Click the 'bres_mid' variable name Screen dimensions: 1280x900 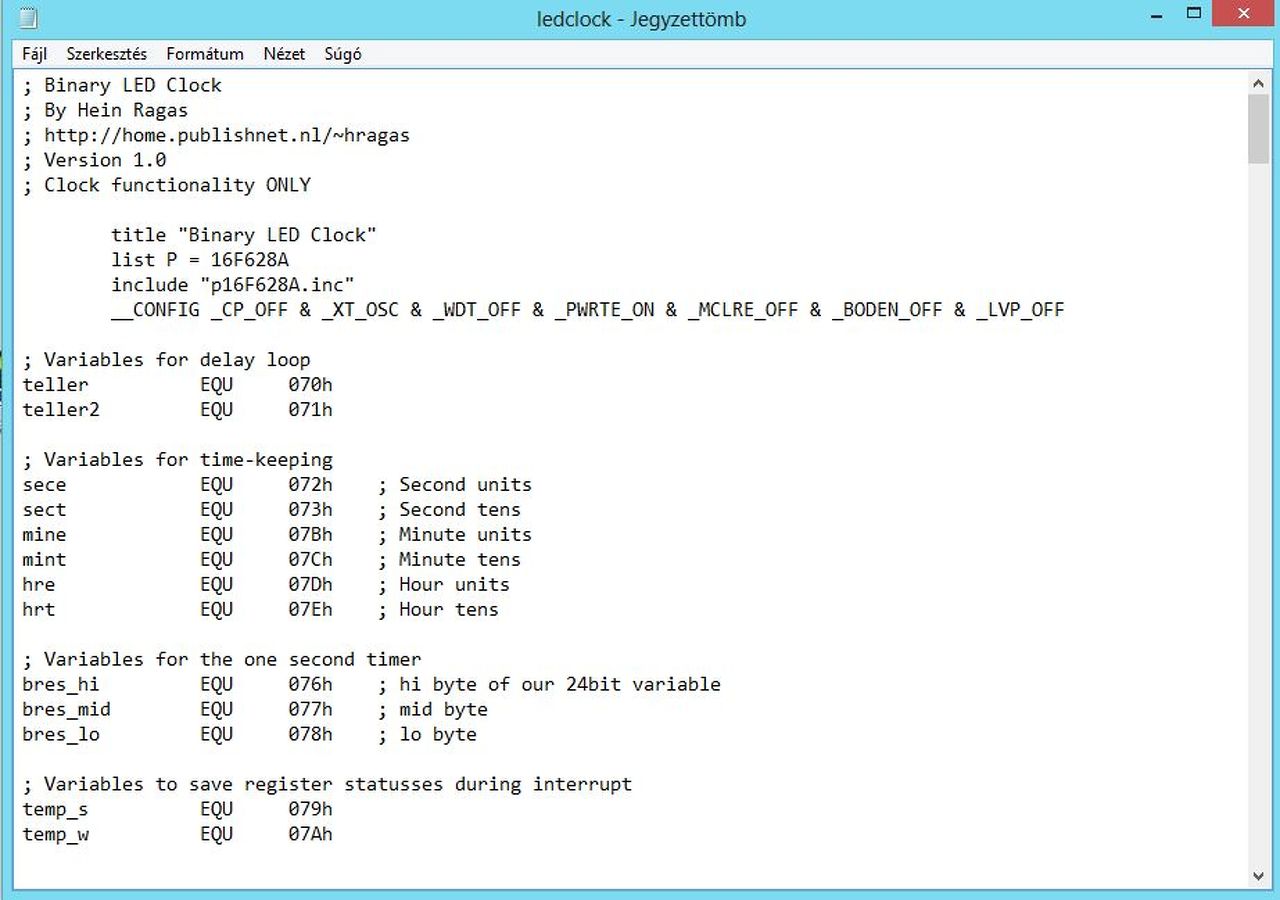pos(66,710)
